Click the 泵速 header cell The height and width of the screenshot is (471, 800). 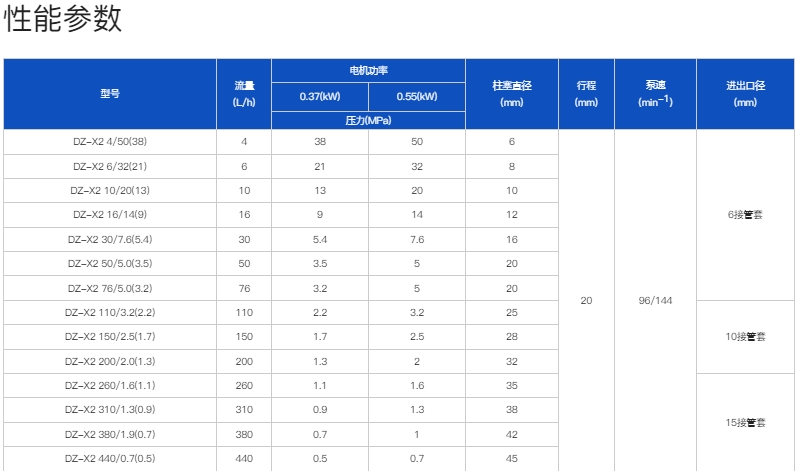tap(656, 94)
